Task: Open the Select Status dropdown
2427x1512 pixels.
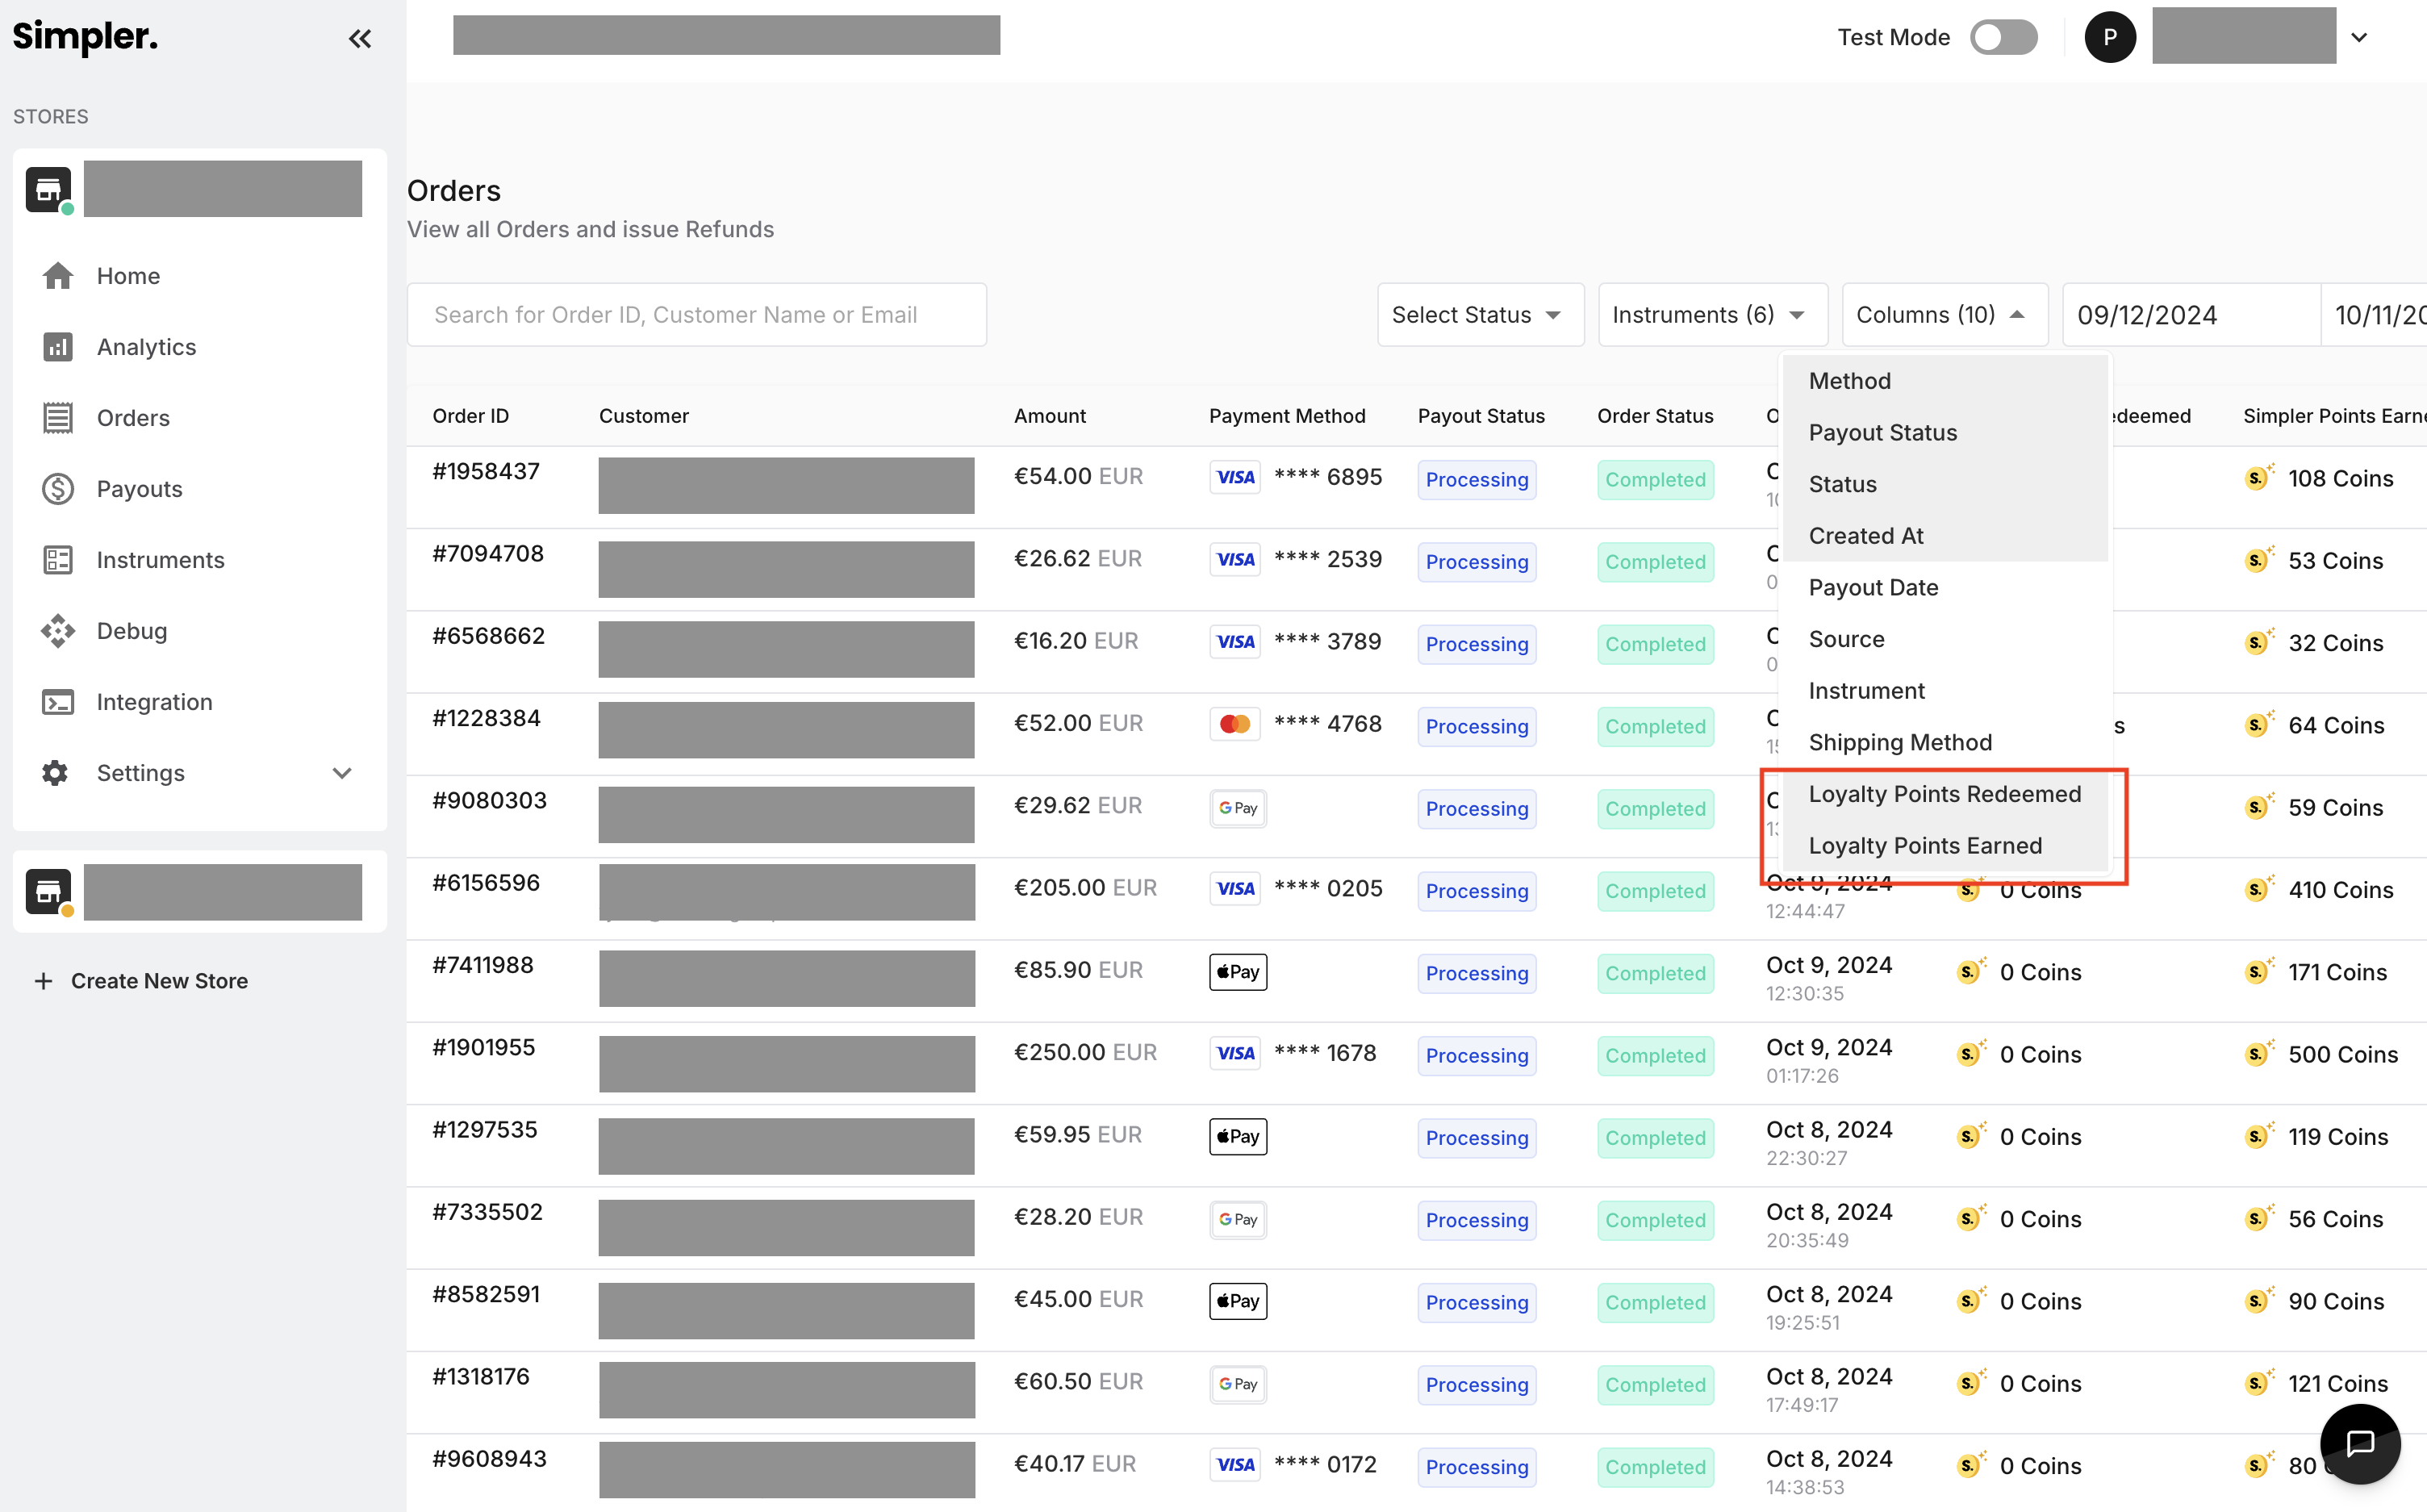Action: click(x=1480, y=315)
